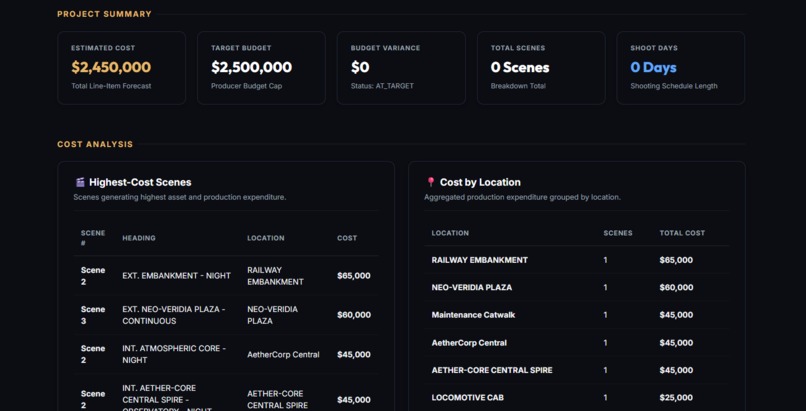The image size is (806, 411).
Task: Click the $2,450,000 estimated cost value
Action: (x=111, y=67)
